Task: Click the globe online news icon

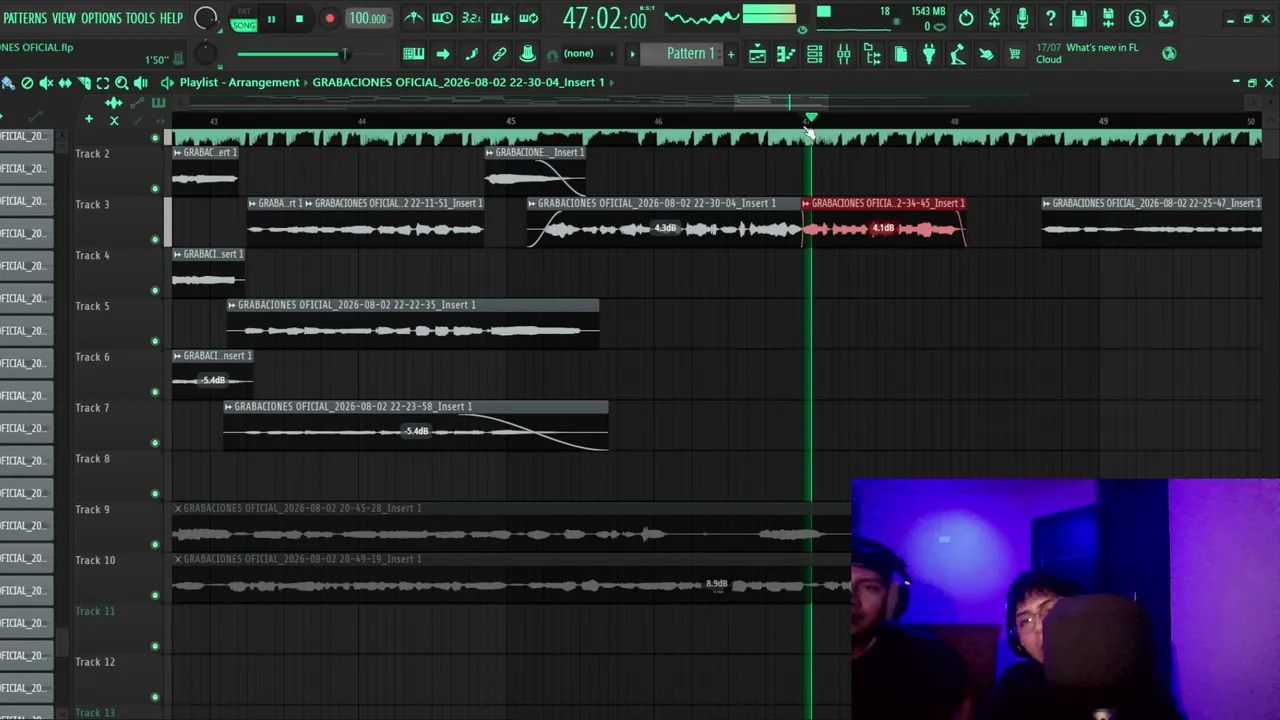Action: tap(1169, 54)
